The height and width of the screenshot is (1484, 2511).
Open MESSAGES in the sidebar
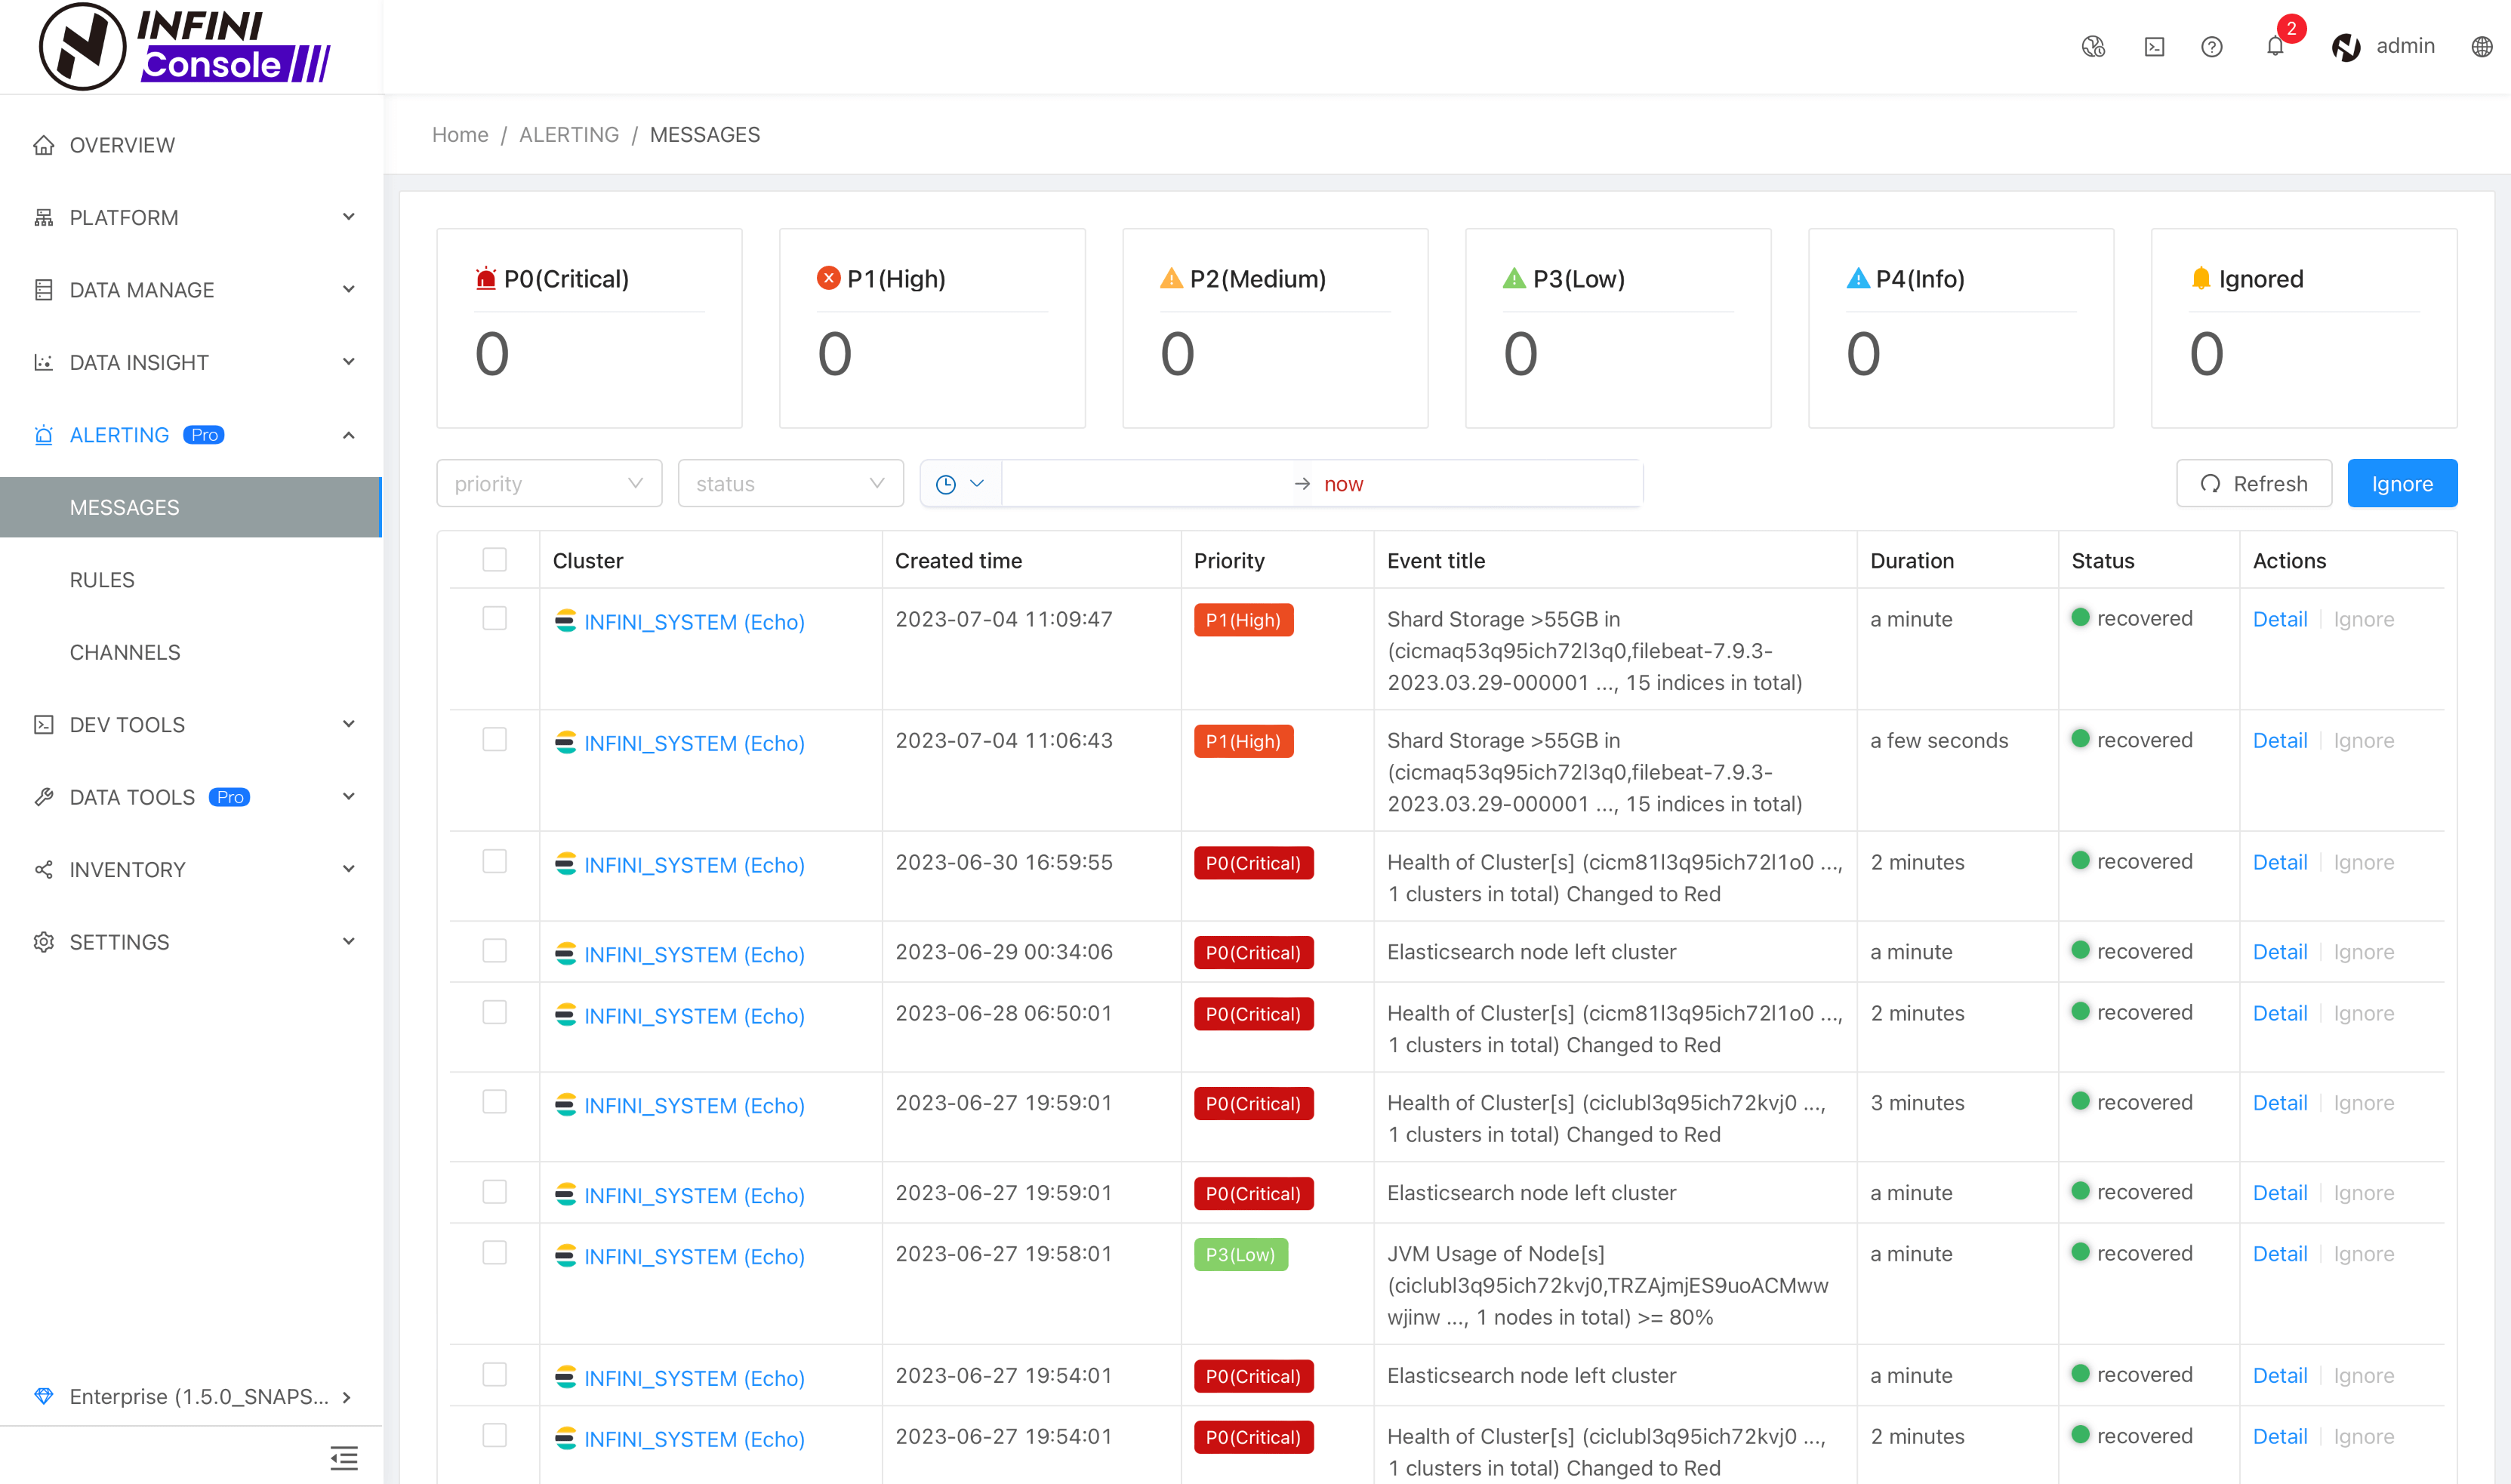(x=191, y=507)
